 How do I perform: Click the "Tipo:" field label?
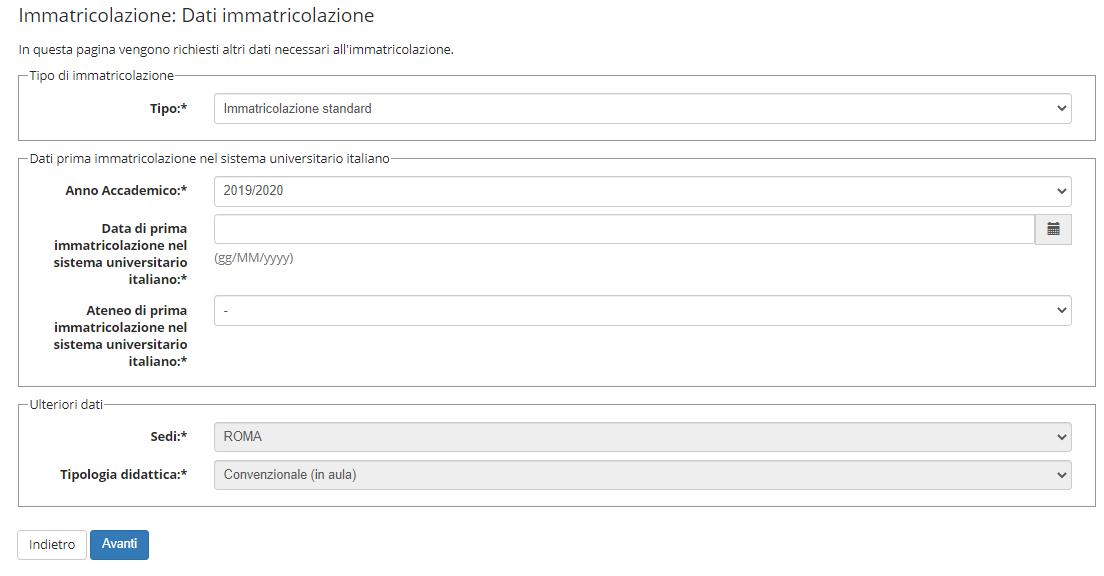pyautogui.click(x=168, y=109)
